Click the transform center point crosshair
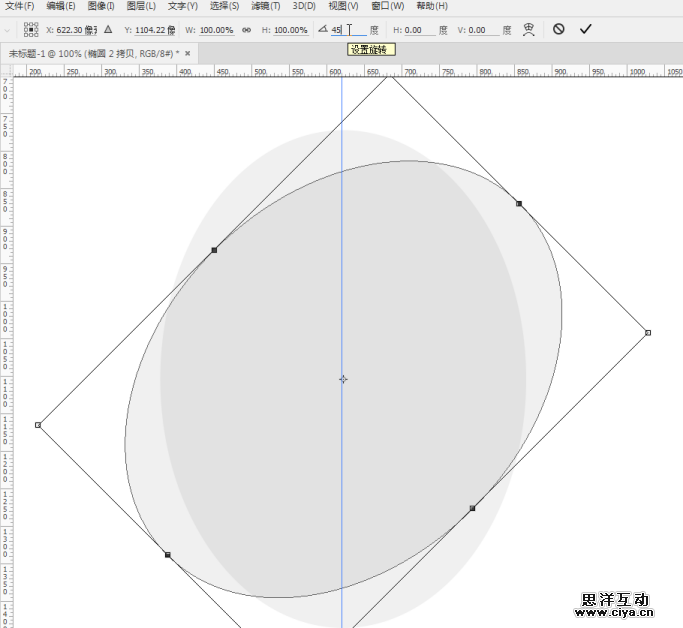Screen dimensions: 683x628 343,379
